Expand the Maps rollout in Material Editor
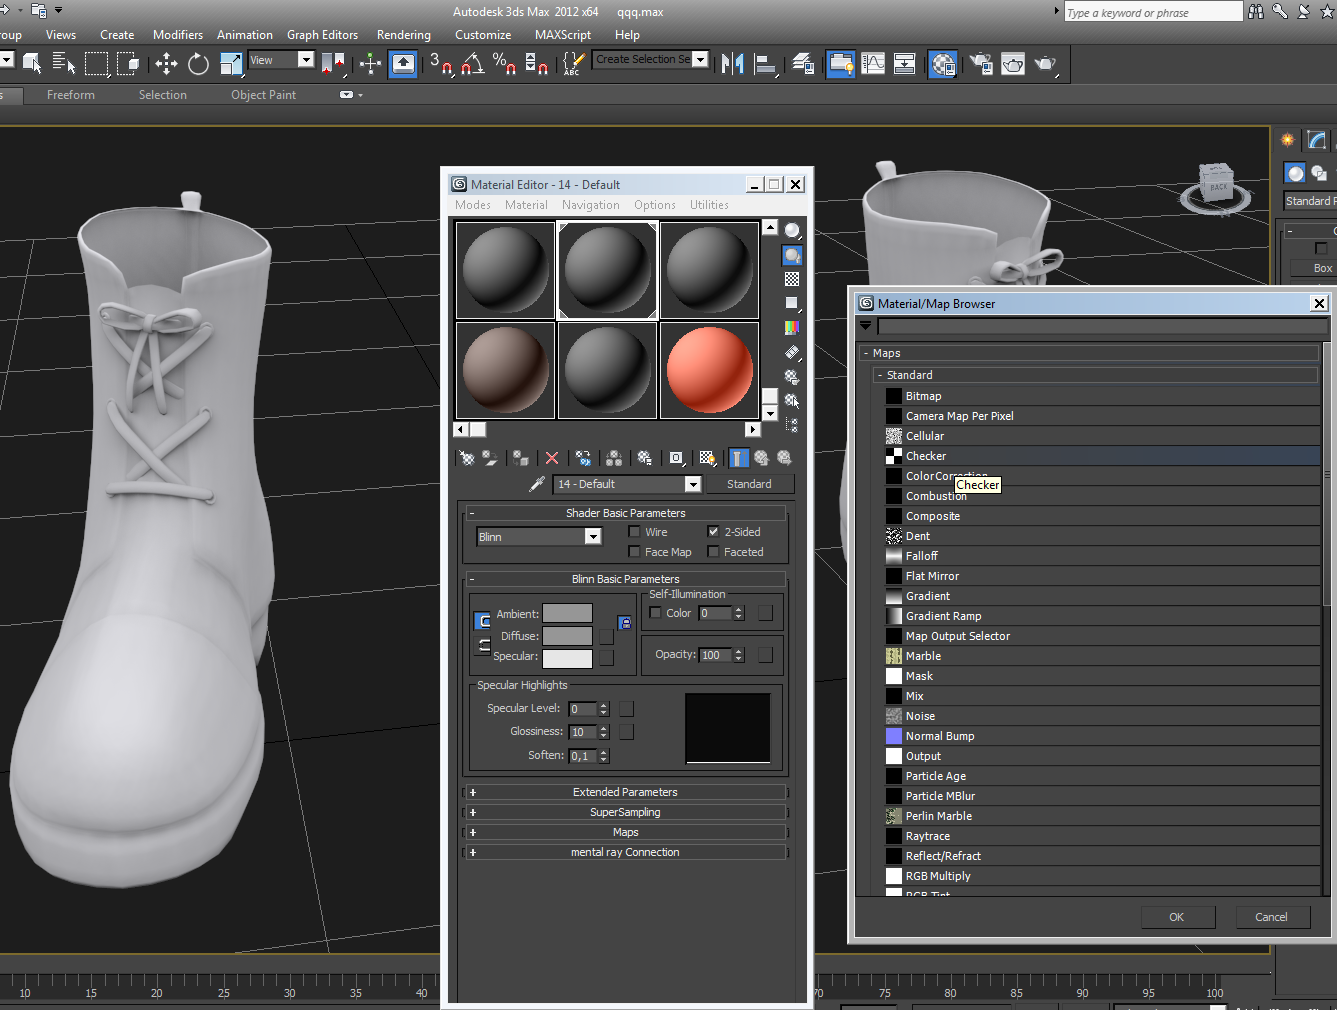 tap(625, 832)
